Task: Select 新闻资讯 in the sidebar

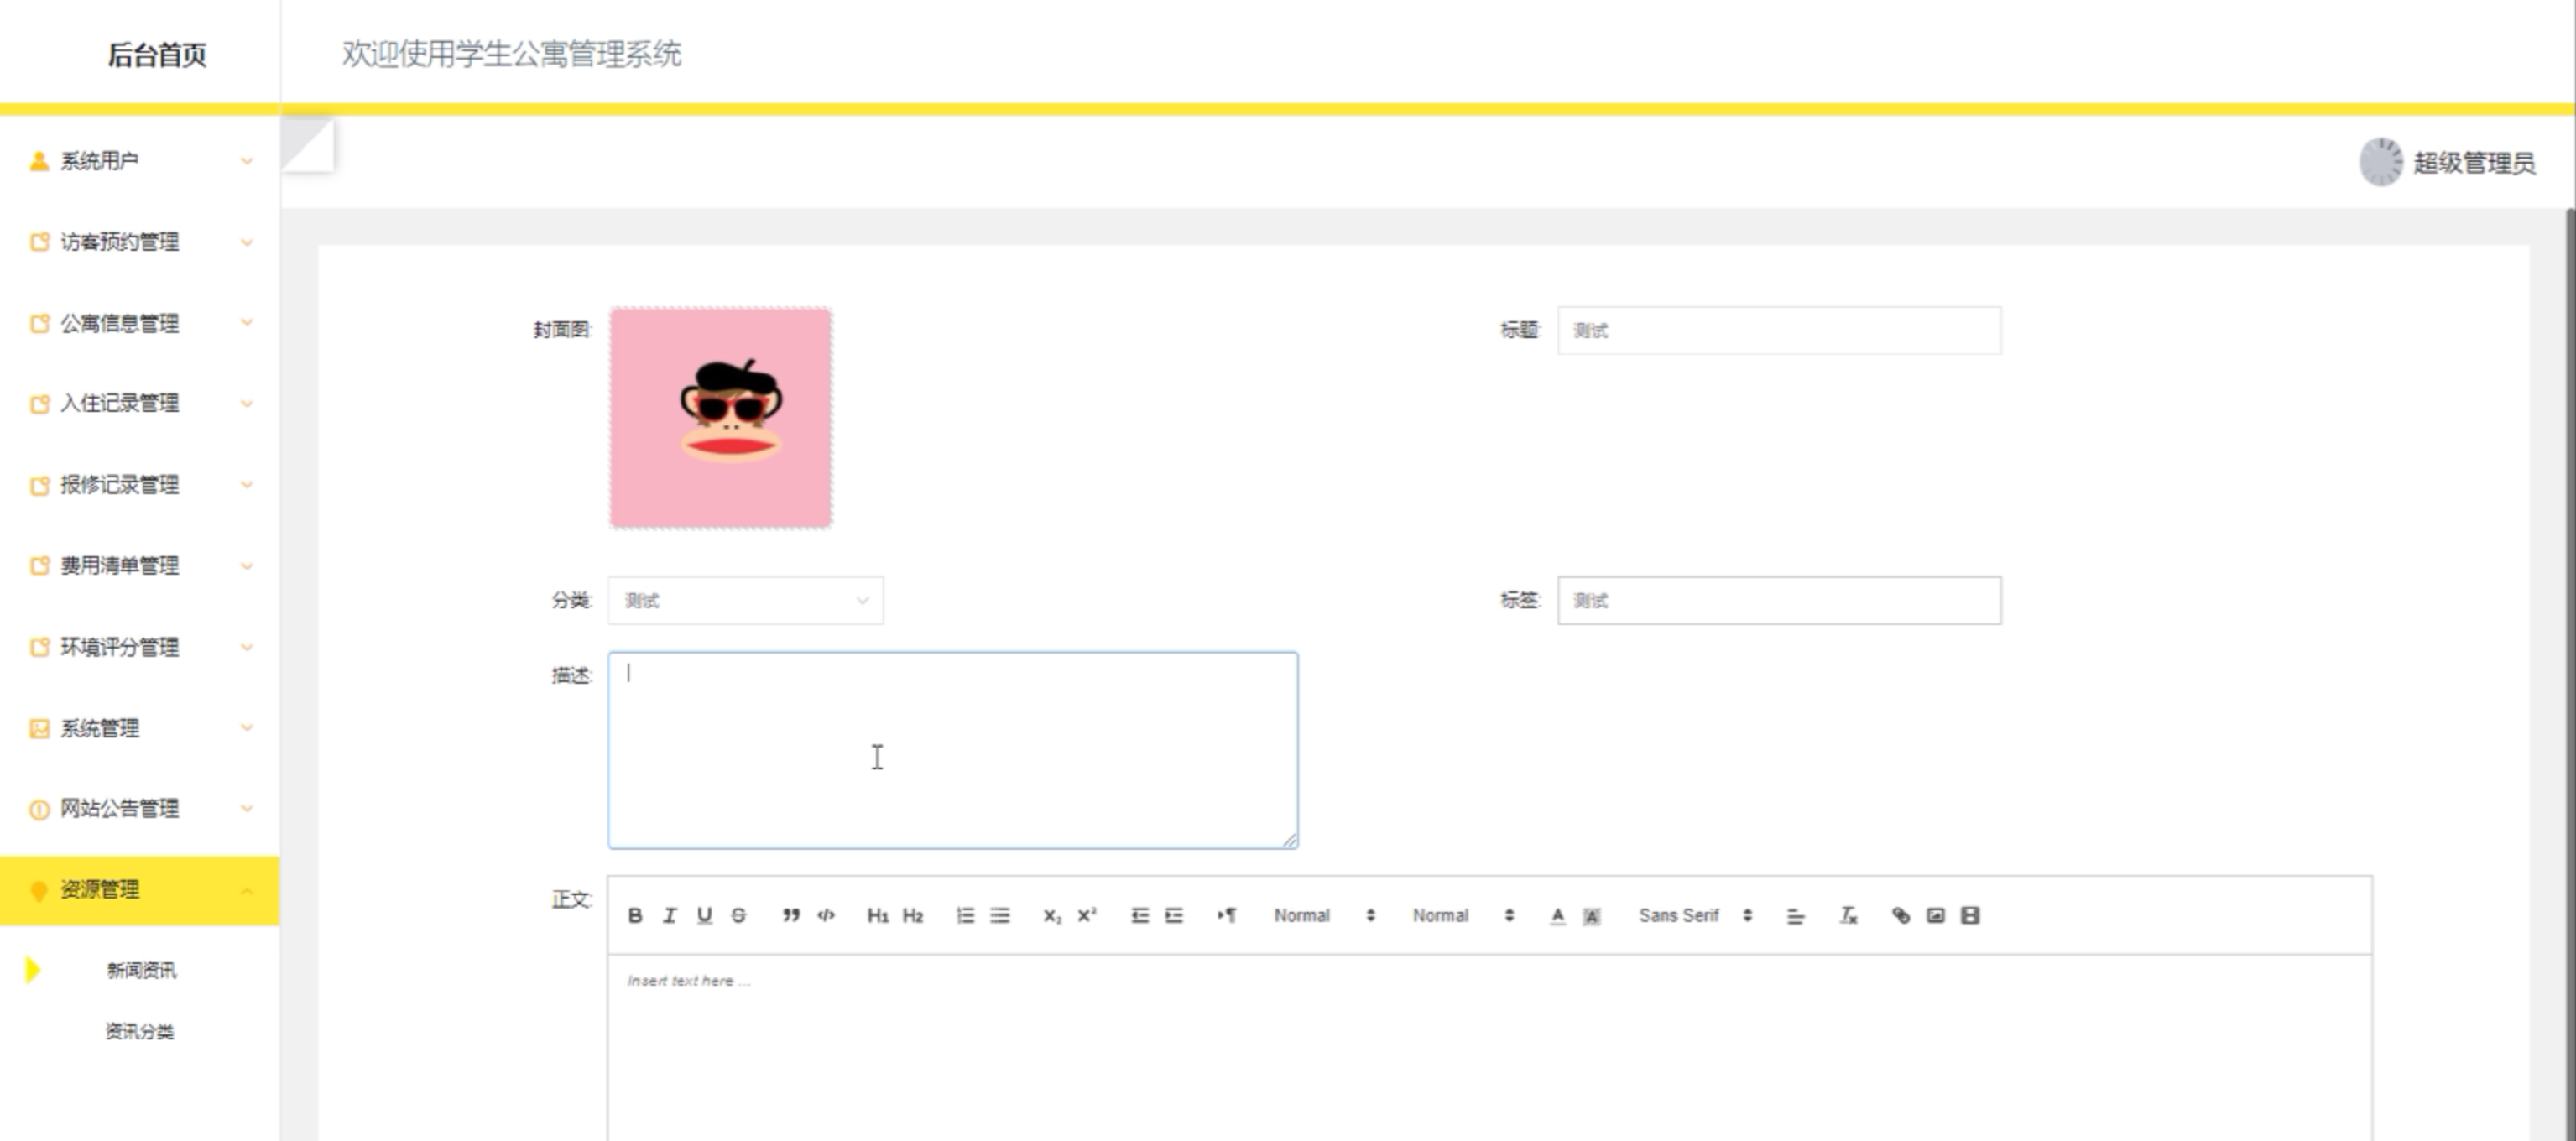Action: click(141, 970)
